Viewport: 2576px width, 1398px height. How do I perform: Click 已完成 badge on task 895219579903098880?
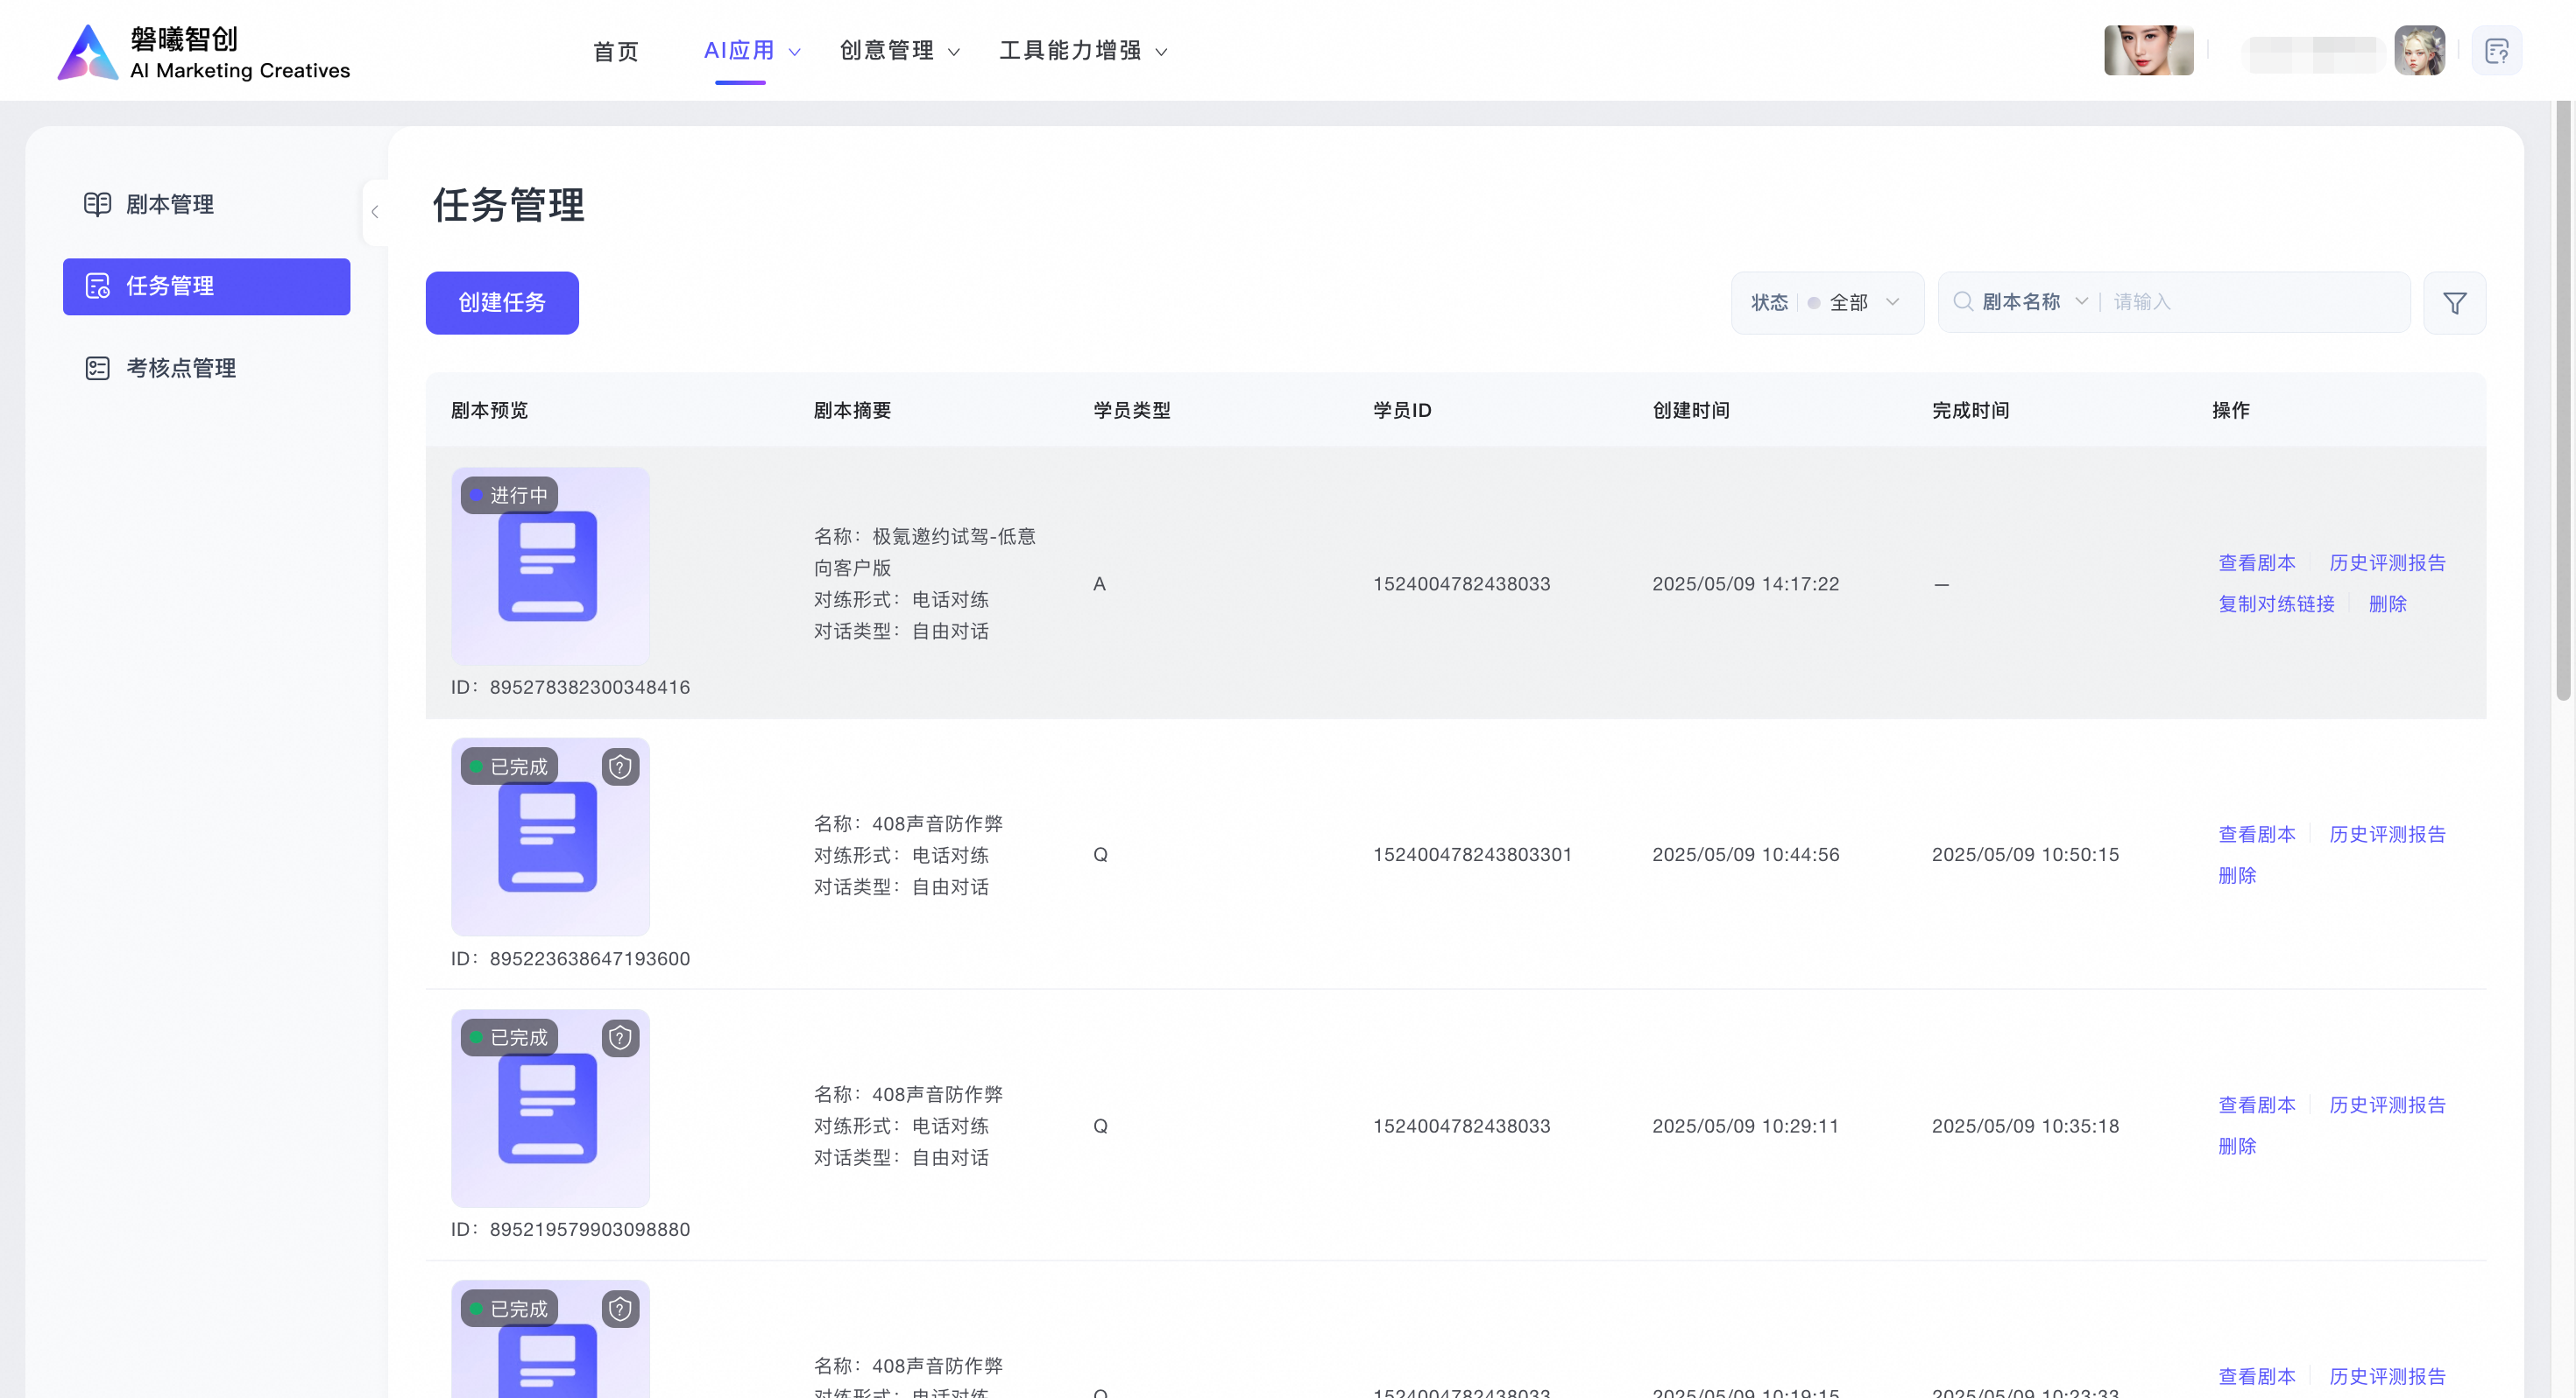[x=509, y=1038]
